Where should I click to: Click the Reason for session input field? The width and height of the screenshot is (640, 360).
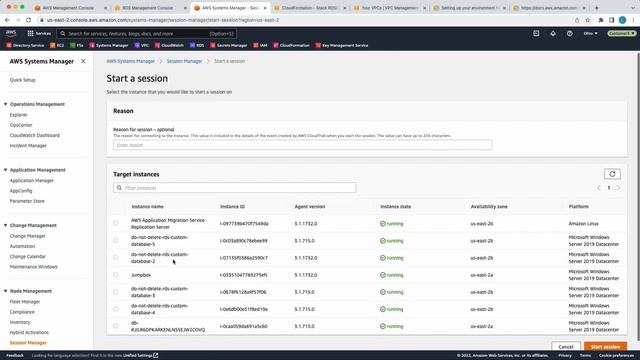302,145
